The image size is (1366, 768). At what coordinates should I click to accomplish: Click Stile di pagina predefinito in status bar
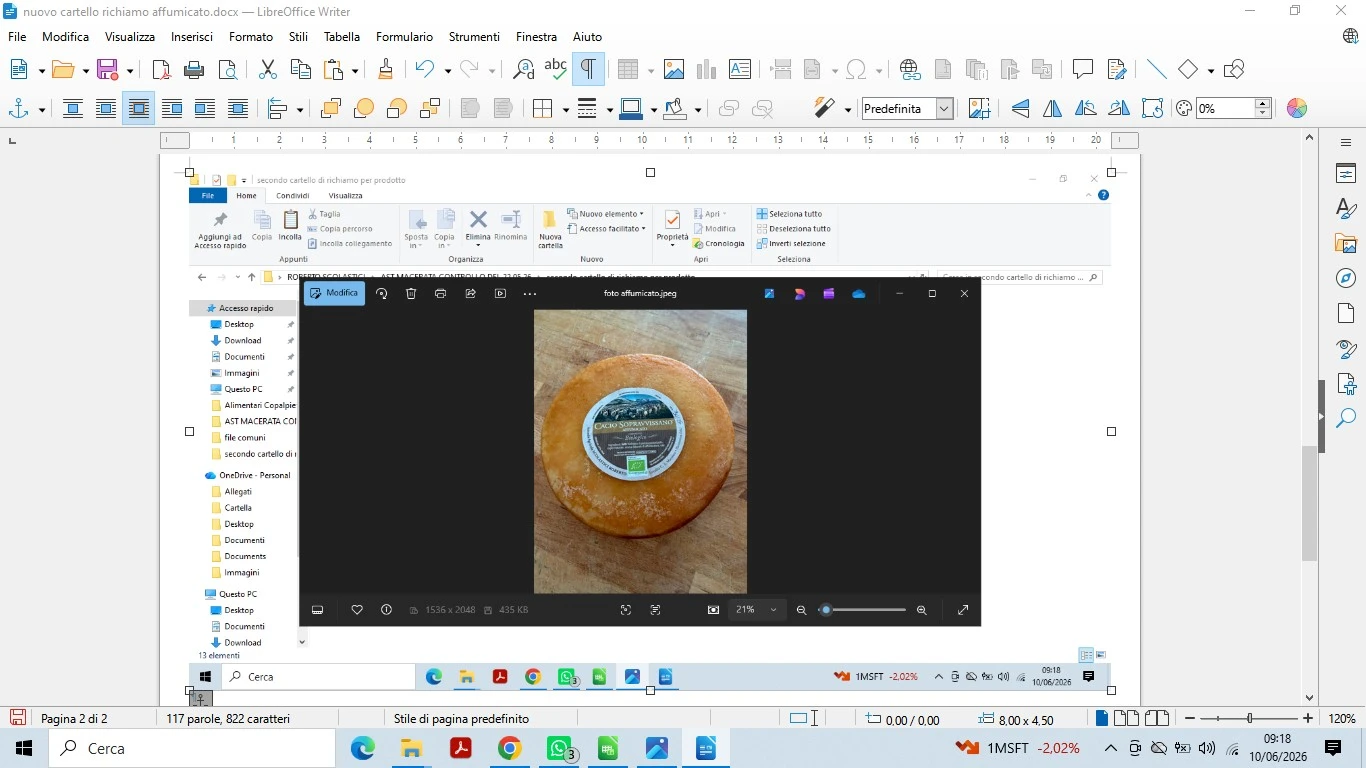[x=461, y=718]
